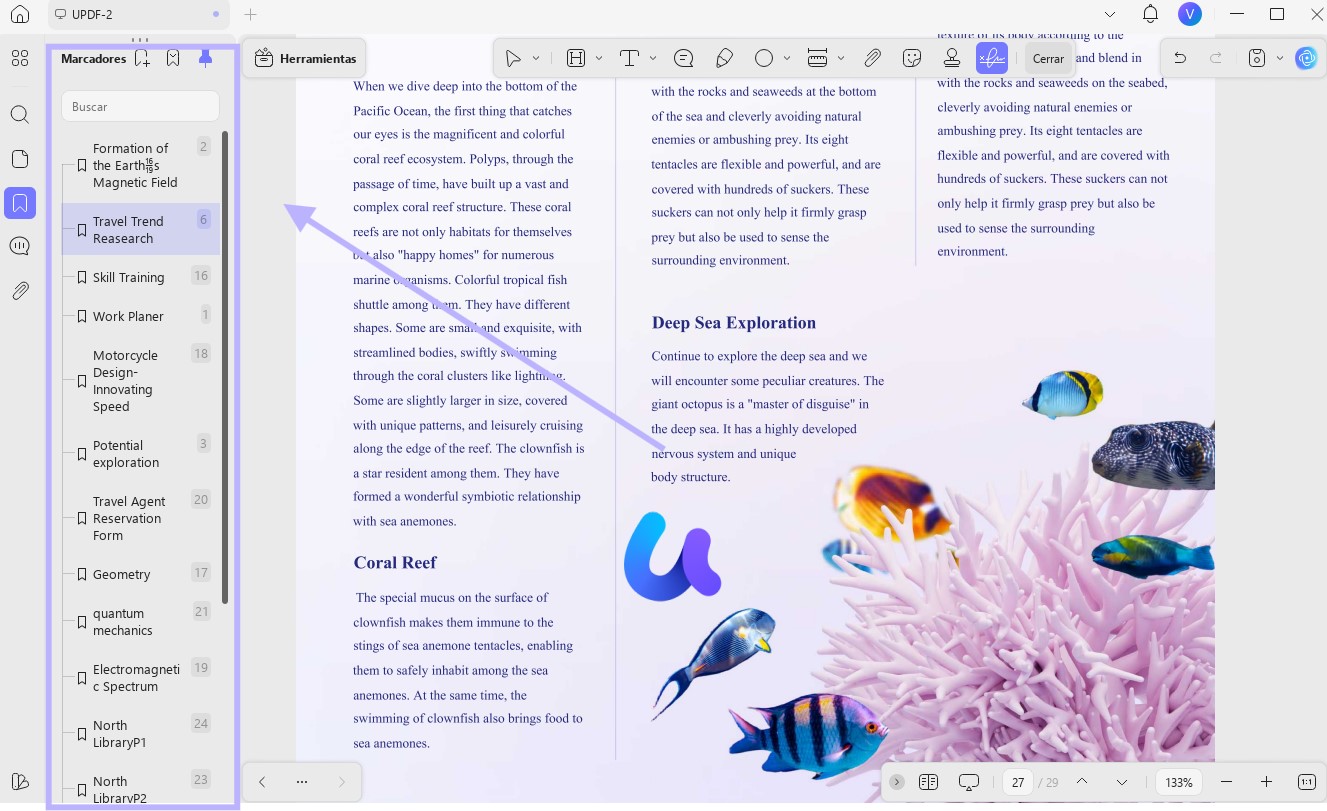Select the bookmarks panel icon in sidebar
Screen dimensions: 1327x811
pyautogui.click(x=20, y=203)
